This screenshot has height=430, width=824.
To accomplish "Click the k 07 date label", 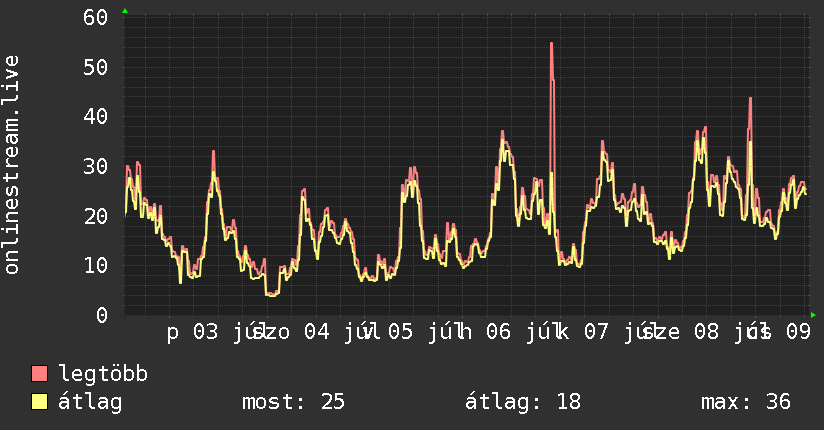I will 583,332.
